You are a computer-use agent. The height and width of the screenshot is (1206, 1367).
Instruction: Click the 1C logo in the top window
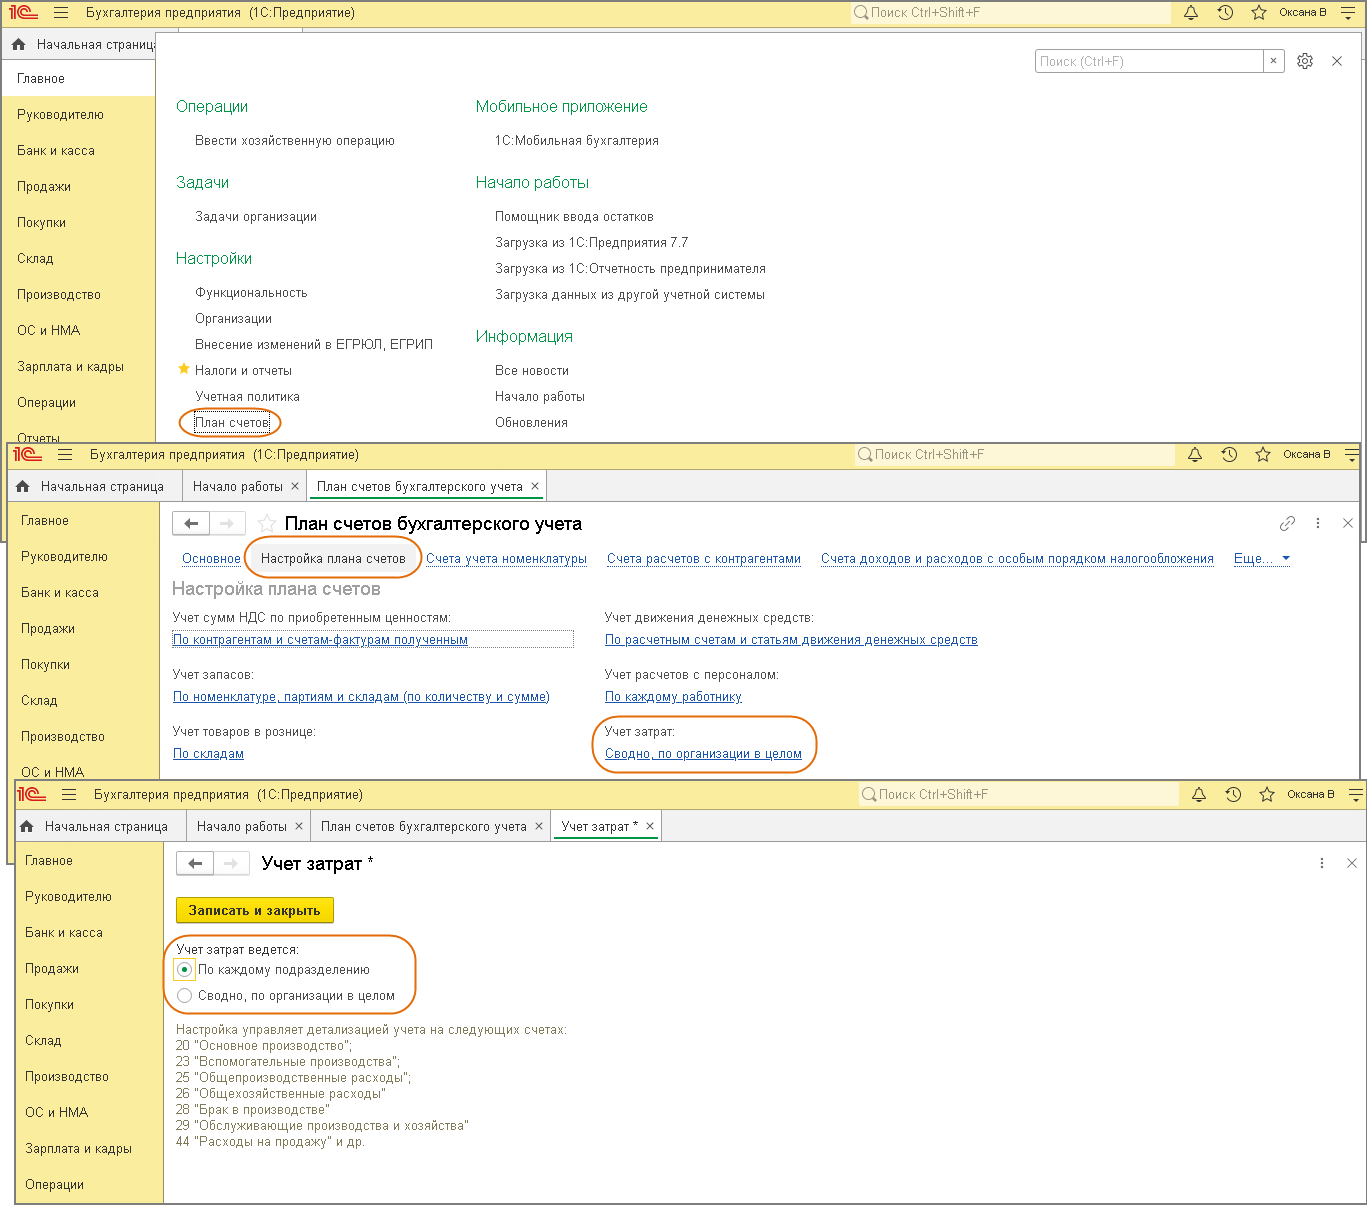click(22, 13)
